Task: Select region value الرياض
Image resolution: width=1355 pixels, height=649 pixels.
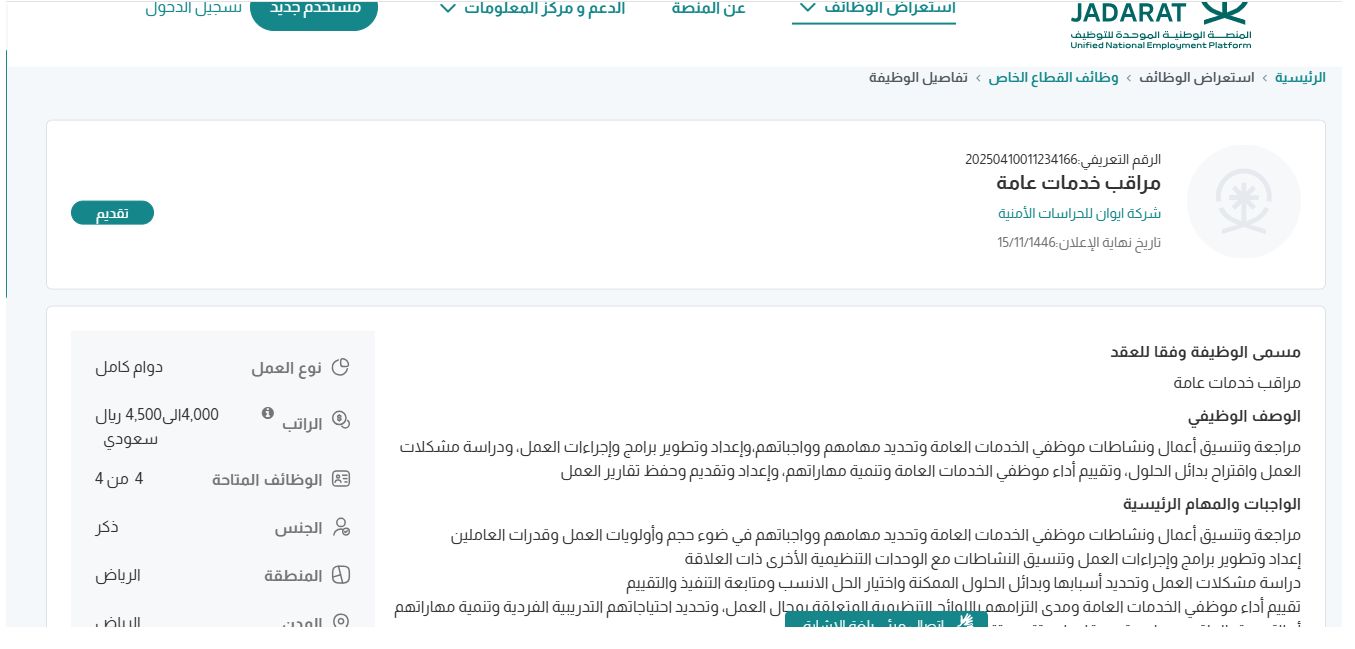Action: (118, 575)
